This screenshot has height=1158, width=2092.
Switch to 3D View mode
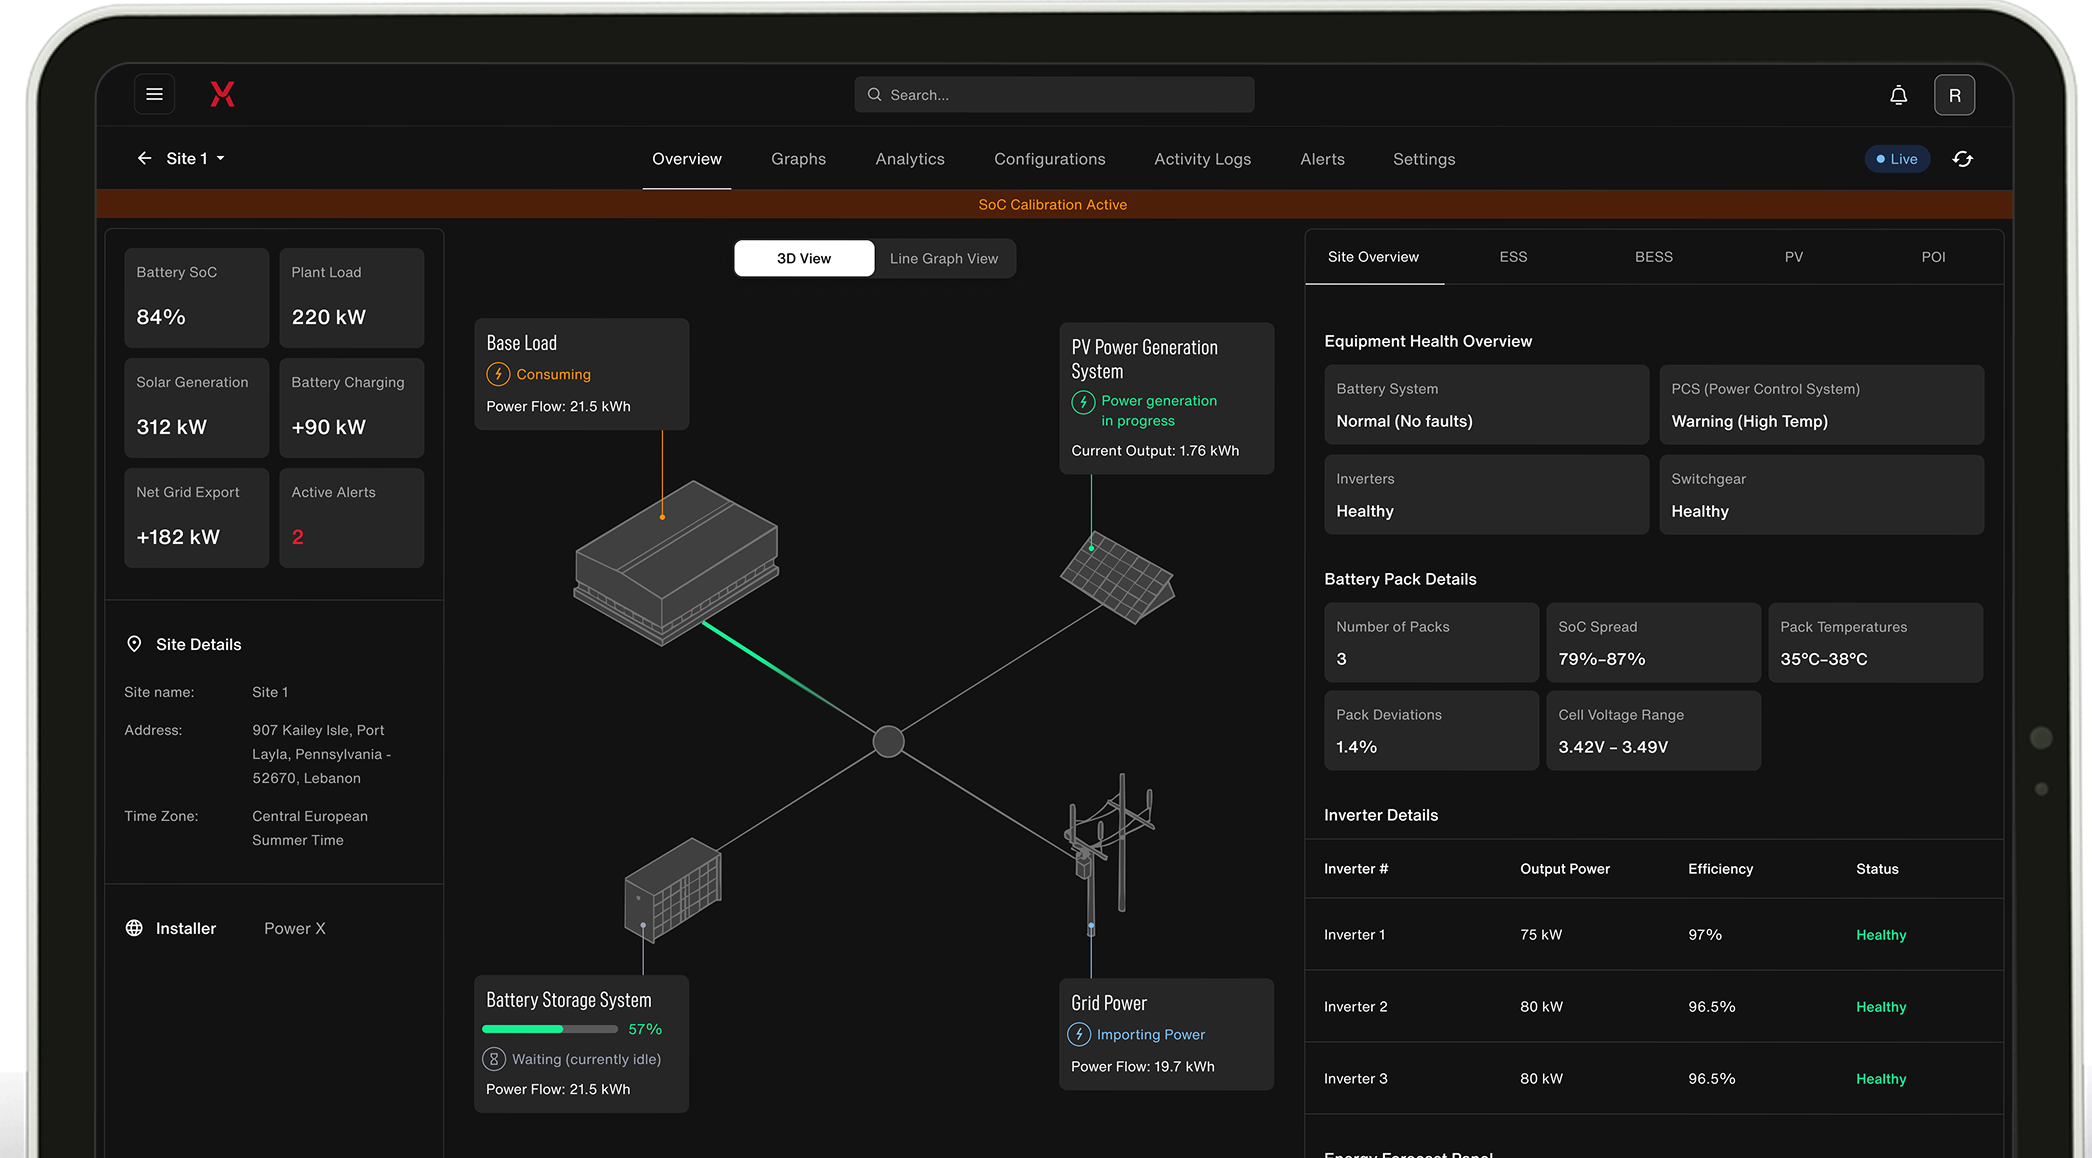(804, 258)
